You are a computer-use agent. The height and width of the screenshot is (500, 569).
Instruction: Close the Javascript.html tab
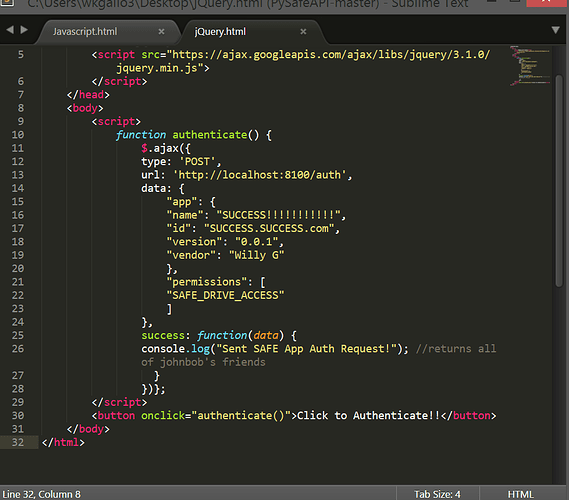pos(161,32)
